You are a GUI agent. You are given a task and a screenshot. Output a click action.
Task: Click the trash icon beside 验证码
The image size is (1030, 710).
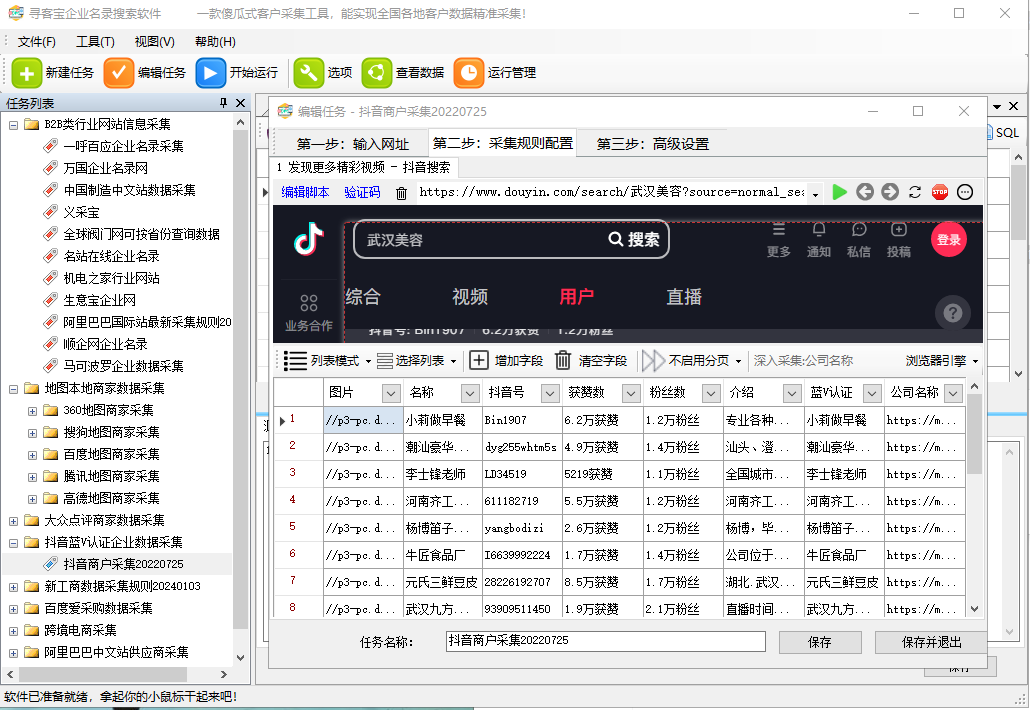tap(402, 193)
